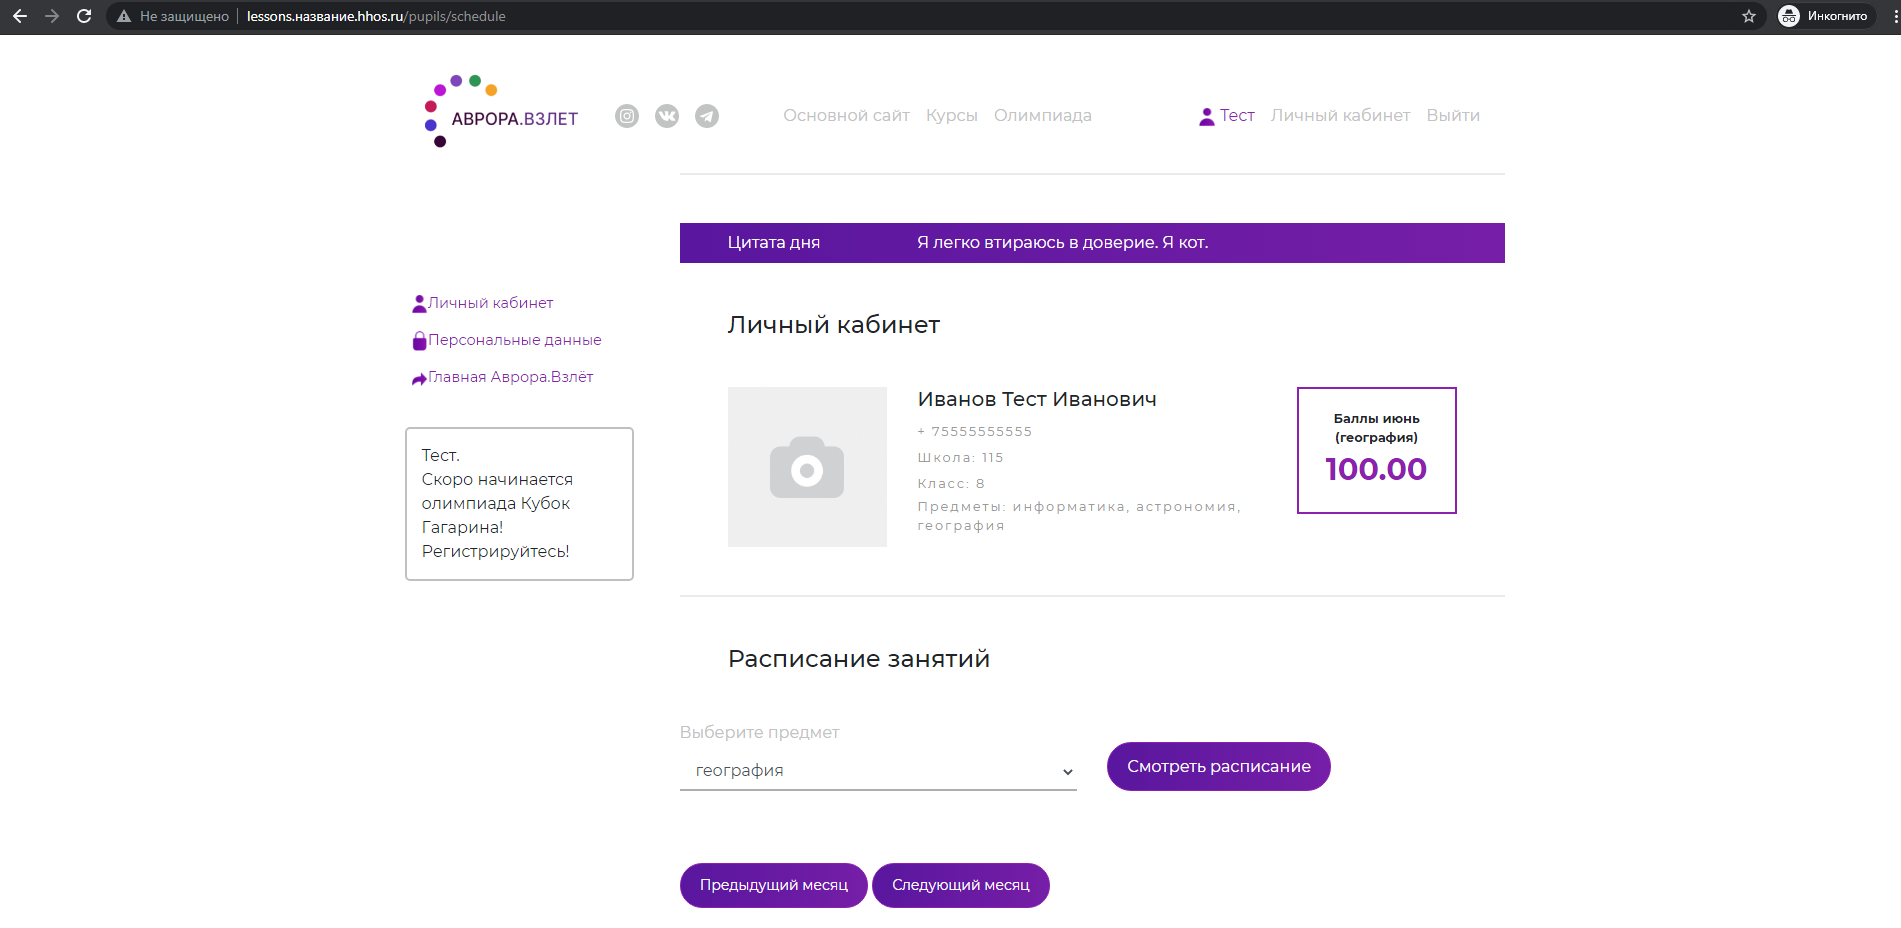The width and height of the screenshot is (1901, 928).
Task: Click the Аврора.Взлёт logo
Action: pos(502,112)
